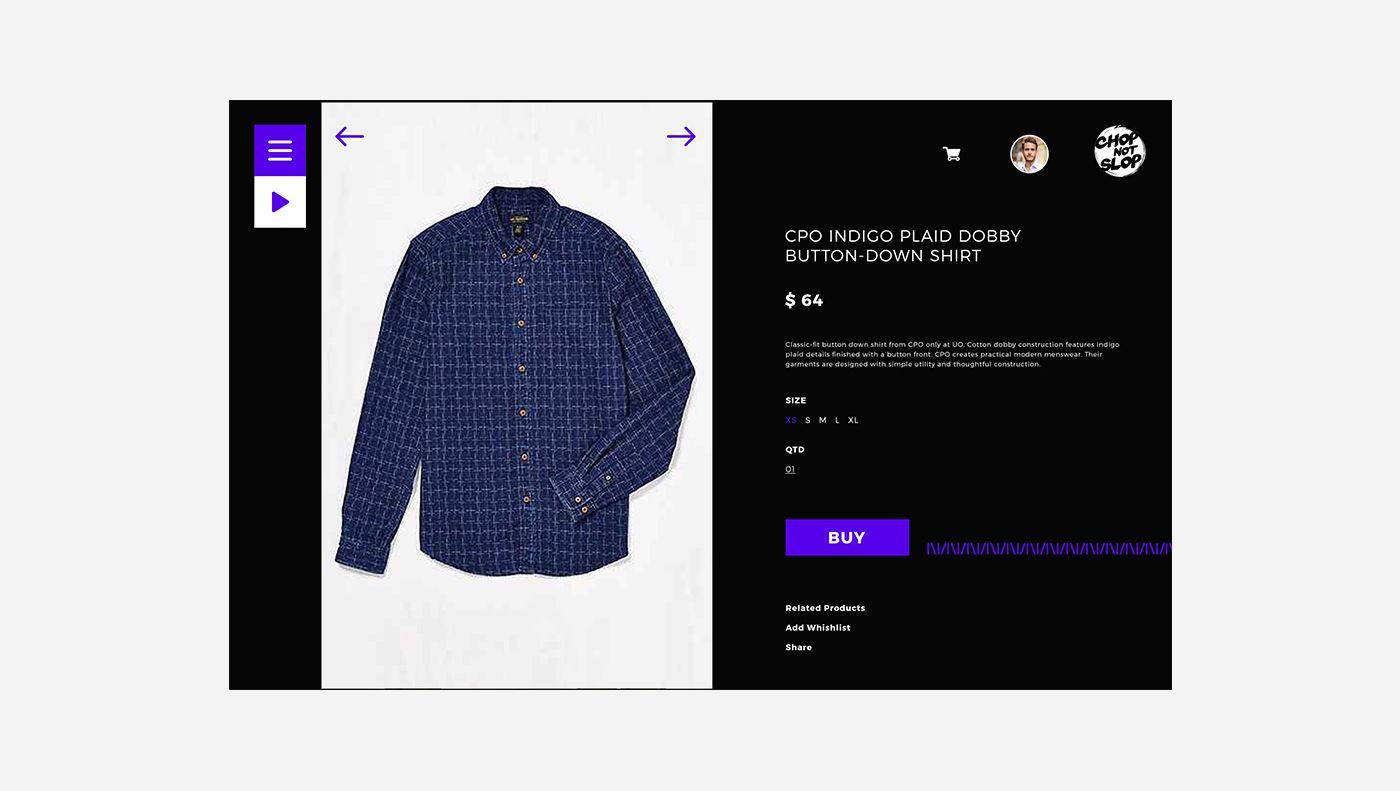1400x791 pixels.
Task: Select size XS
Action: 791,420
